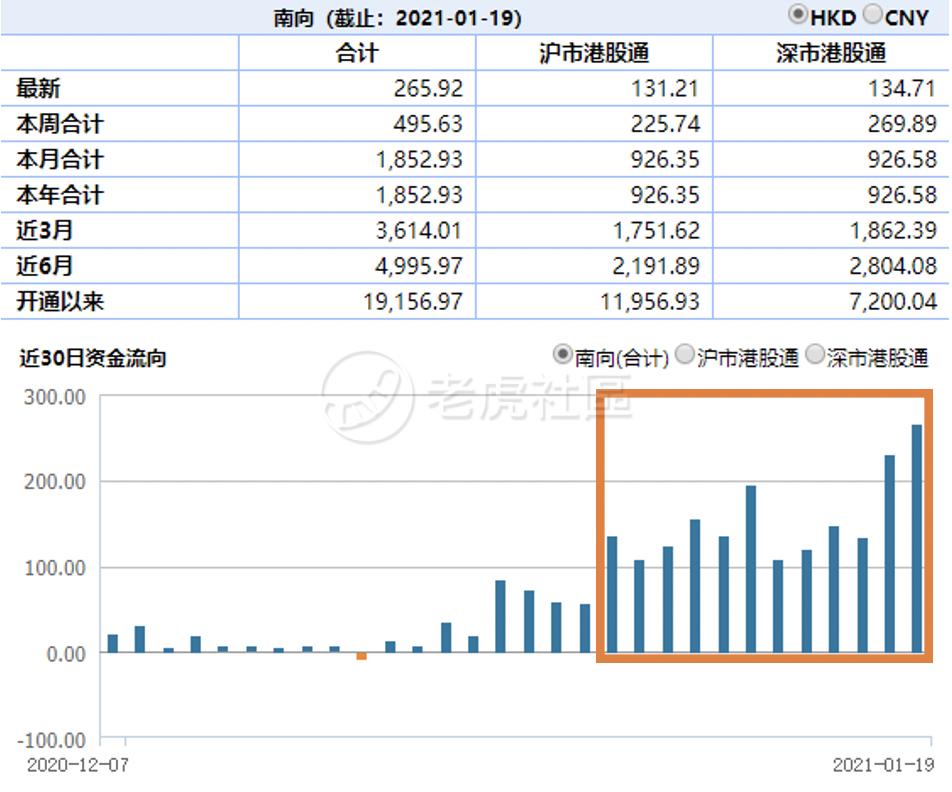This screenshot has width=952, height=792.
Task: Click the 3,614.01 value cell
Action: tap(419, 231)
